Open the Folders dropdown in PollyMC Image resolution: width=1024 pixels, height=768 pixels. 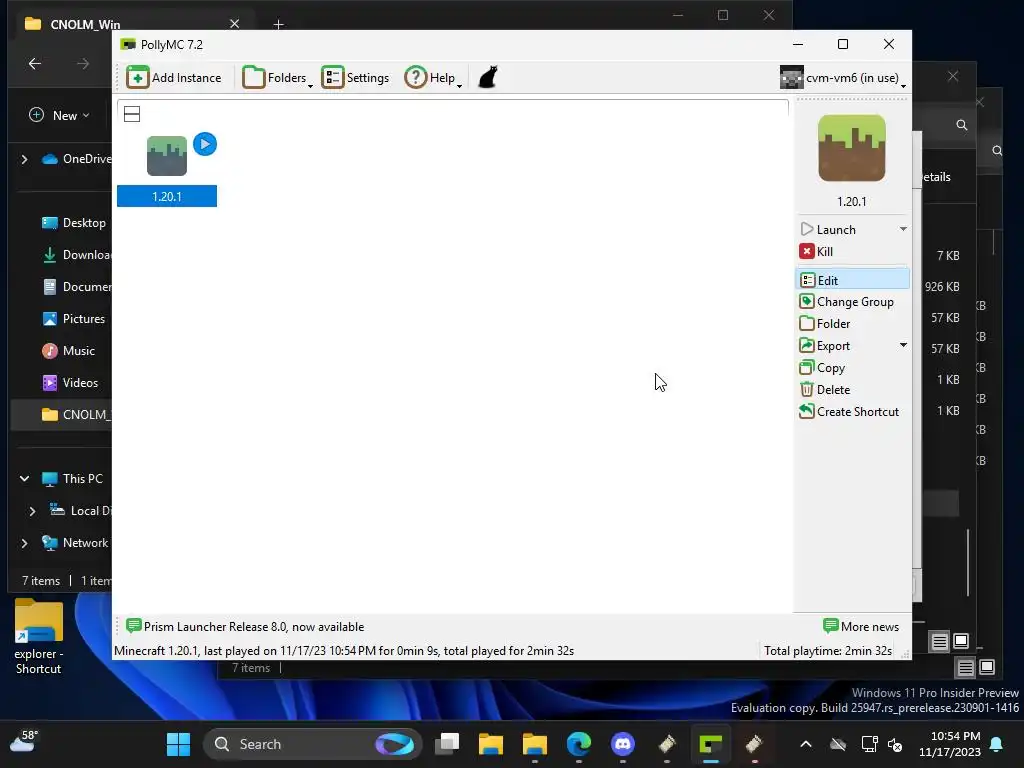point(278,78)
